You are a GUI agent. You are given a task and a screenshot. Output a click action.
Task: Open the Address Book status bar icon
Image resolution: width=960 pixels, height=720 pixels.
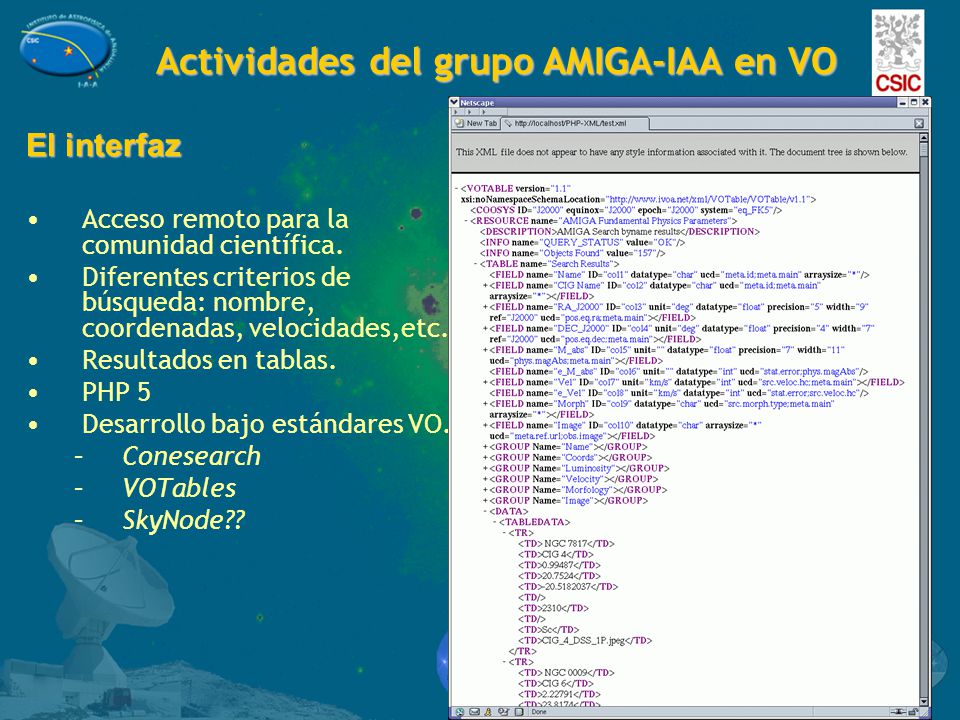click(x=503, y=712)
